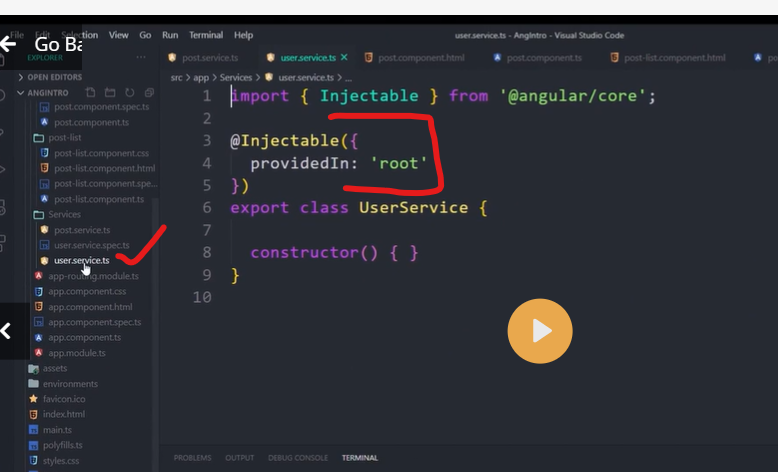Show the Debug Console panel tab
Screen dimensions: 778x472
[x=297, y=458]
